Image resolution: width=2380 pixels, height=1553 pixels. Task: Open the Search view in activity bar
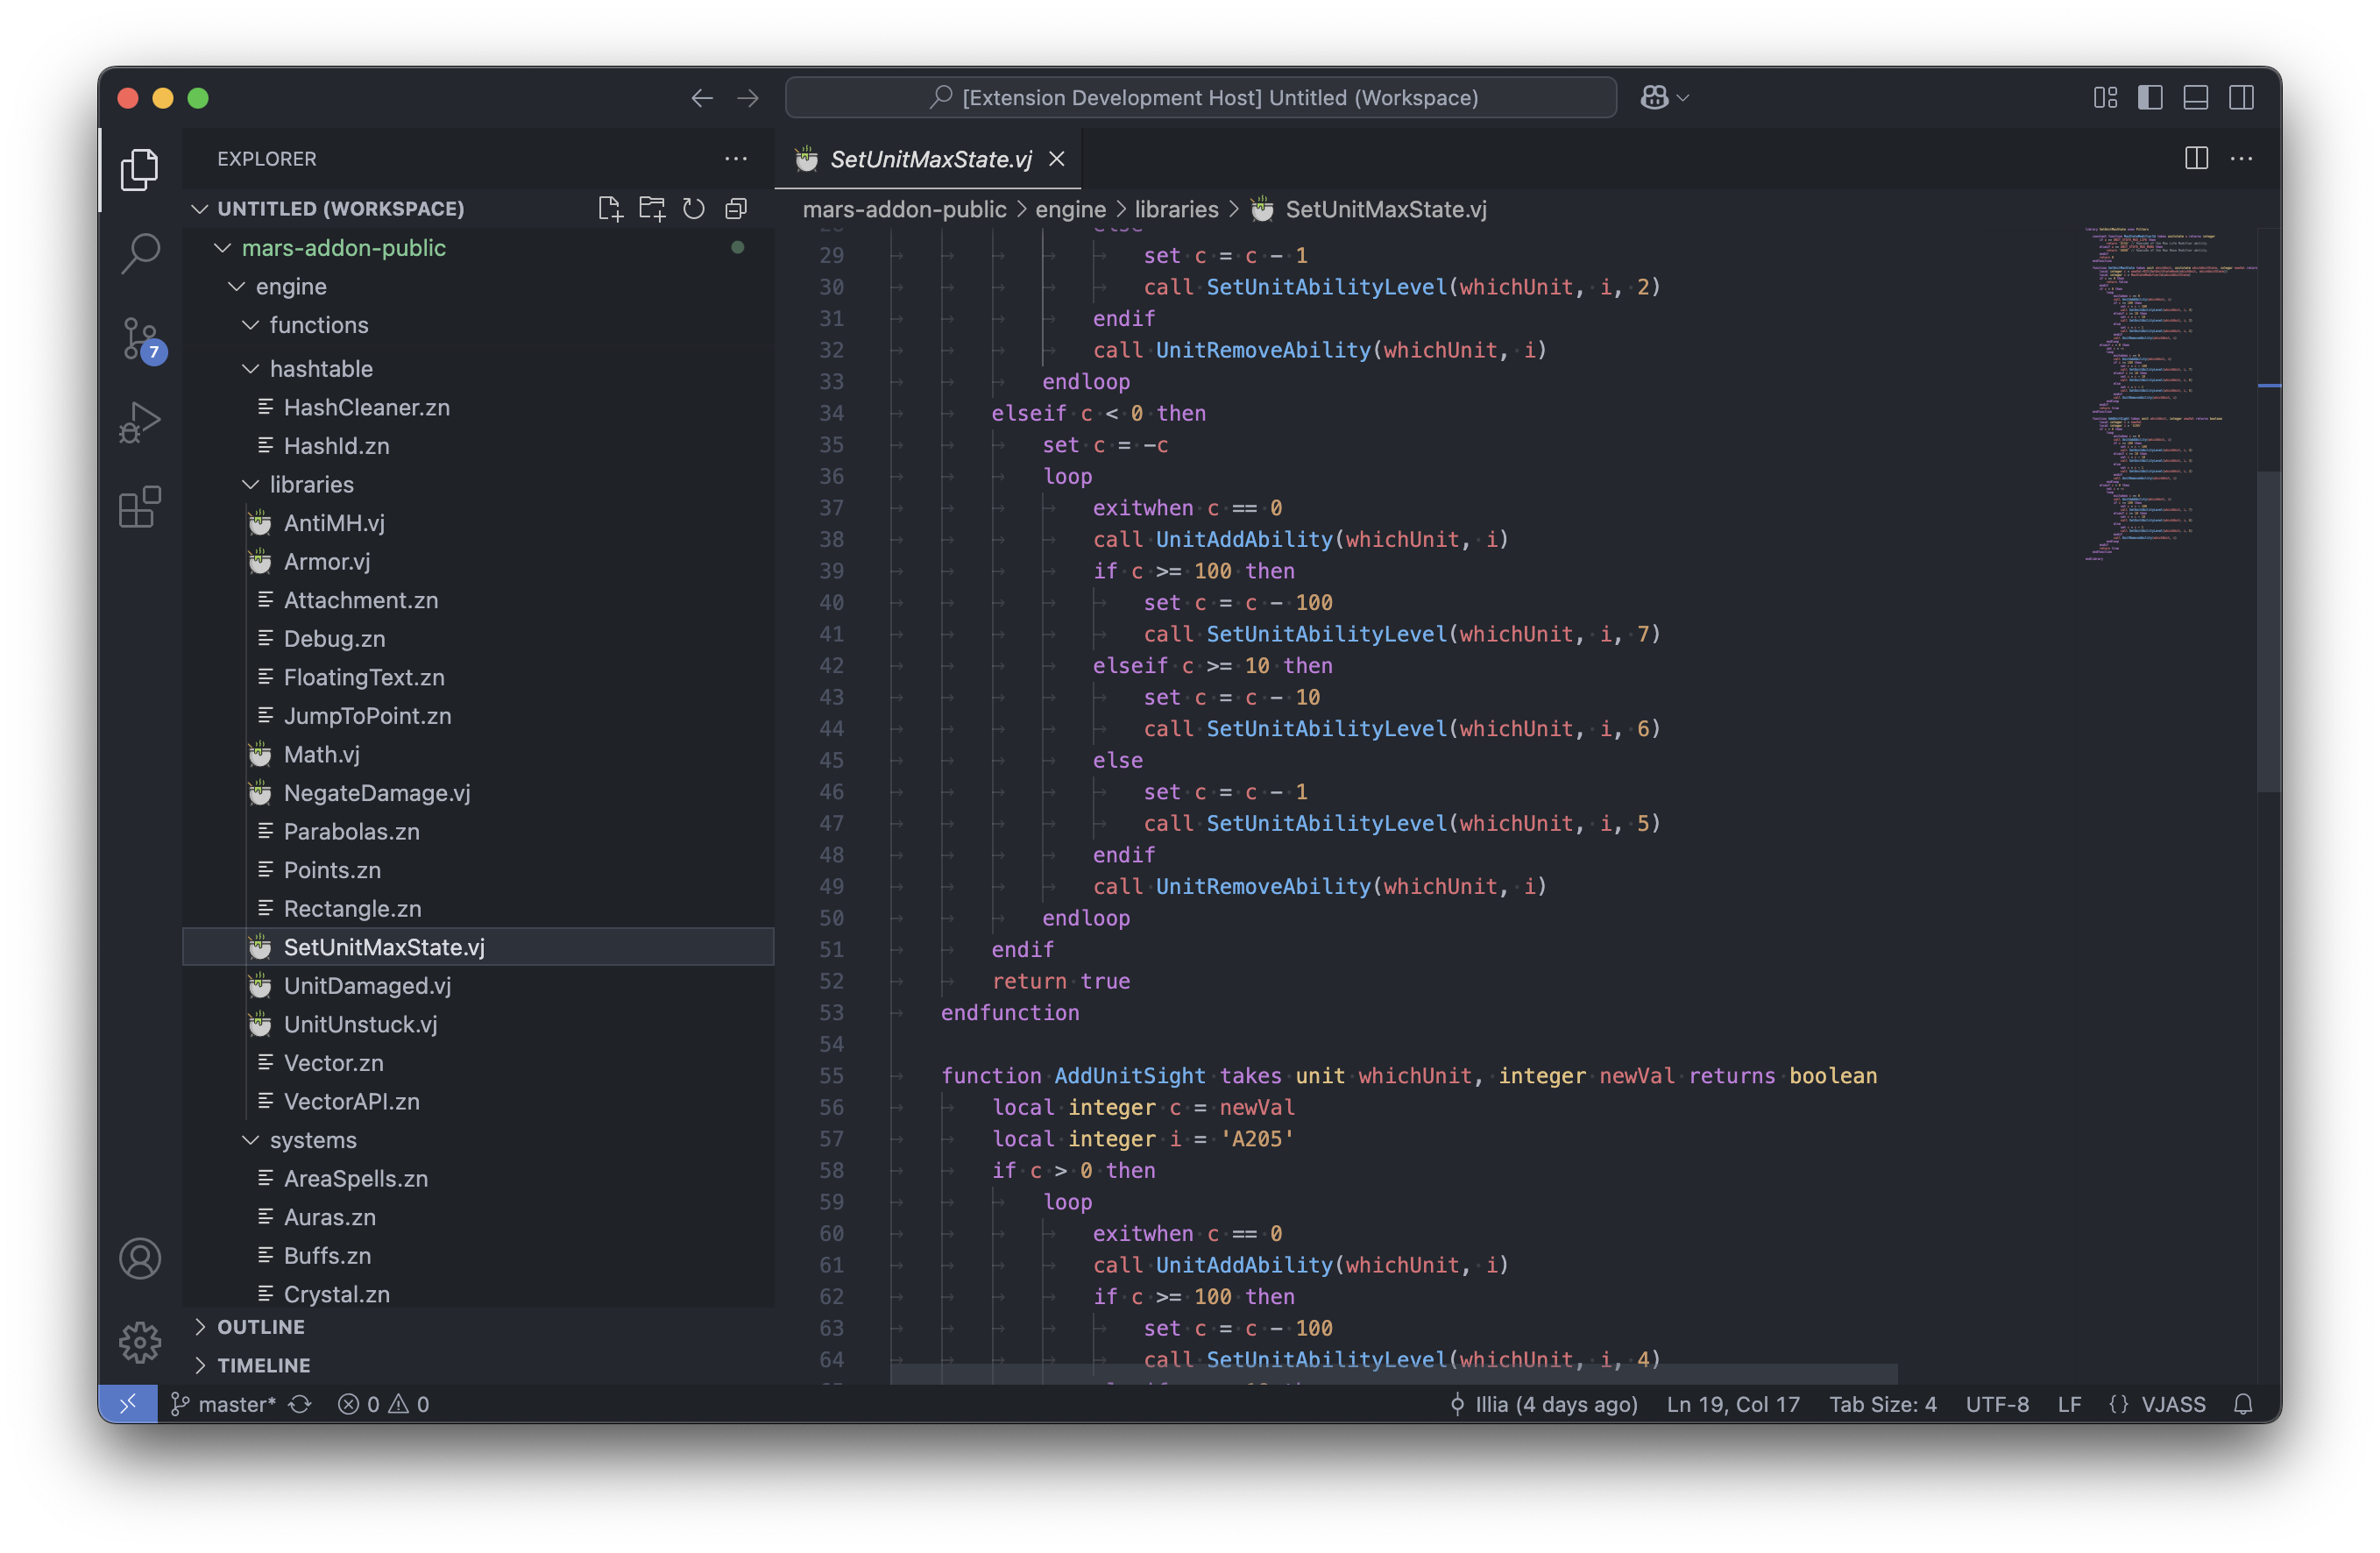[x=139, y=253]
